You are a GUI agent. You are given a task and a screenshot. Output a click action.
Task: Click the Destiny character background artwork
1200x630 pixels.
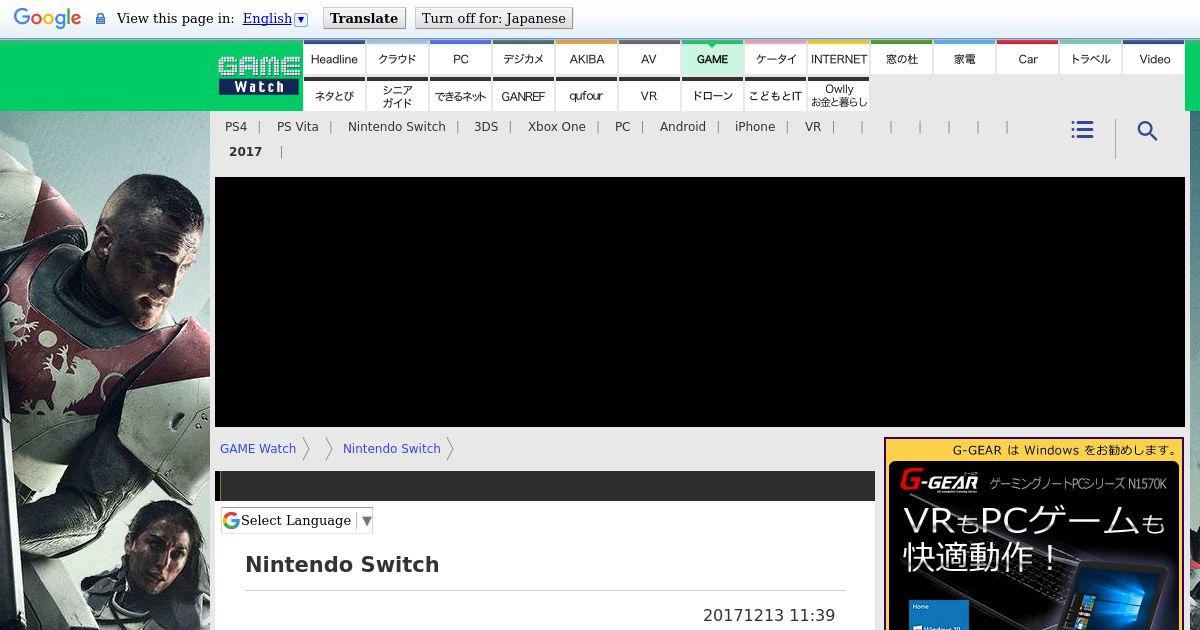coord(105,370)
